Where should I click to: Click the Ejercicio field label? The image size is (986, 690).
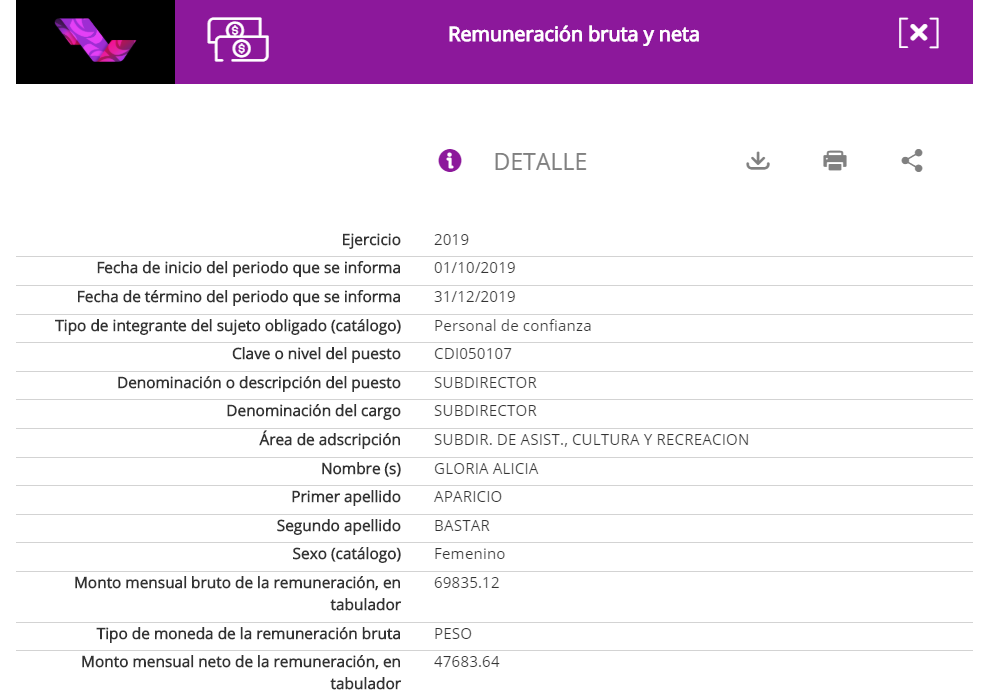click(371, 240)
